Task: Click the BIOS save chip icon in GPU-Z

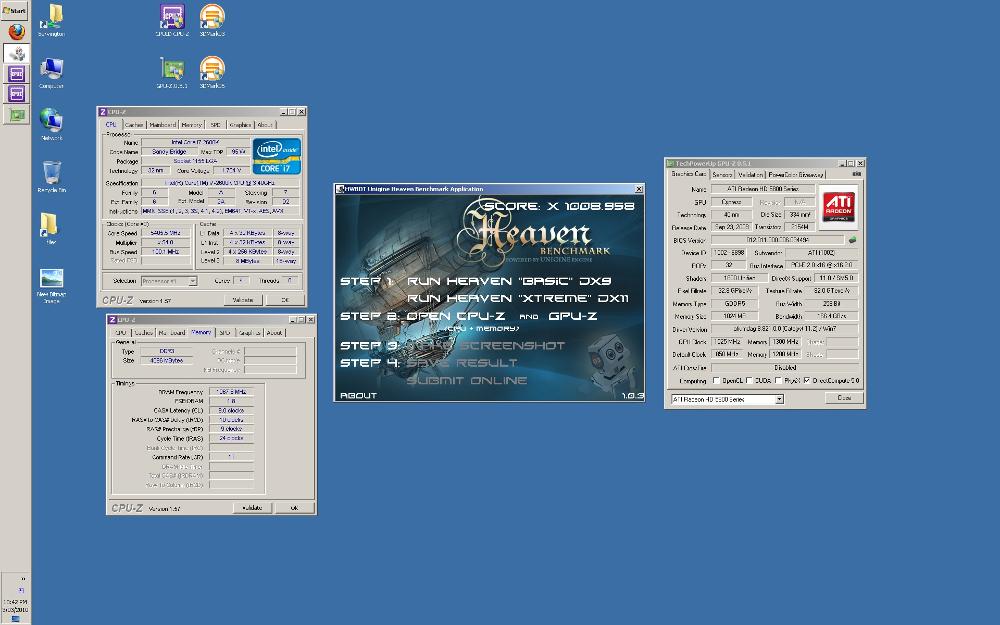Action: click(x=852, y=240)
